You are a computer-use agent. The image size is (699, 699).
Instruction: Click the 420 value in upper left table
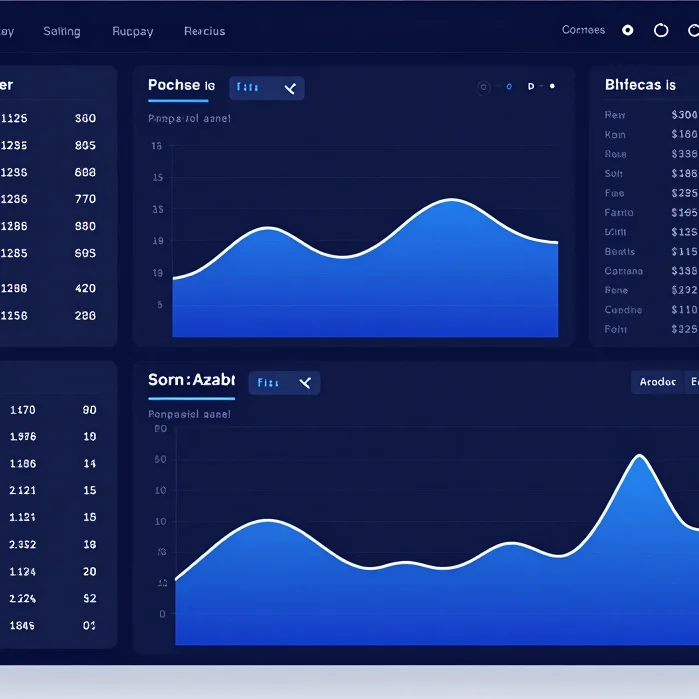pos(85,288)
